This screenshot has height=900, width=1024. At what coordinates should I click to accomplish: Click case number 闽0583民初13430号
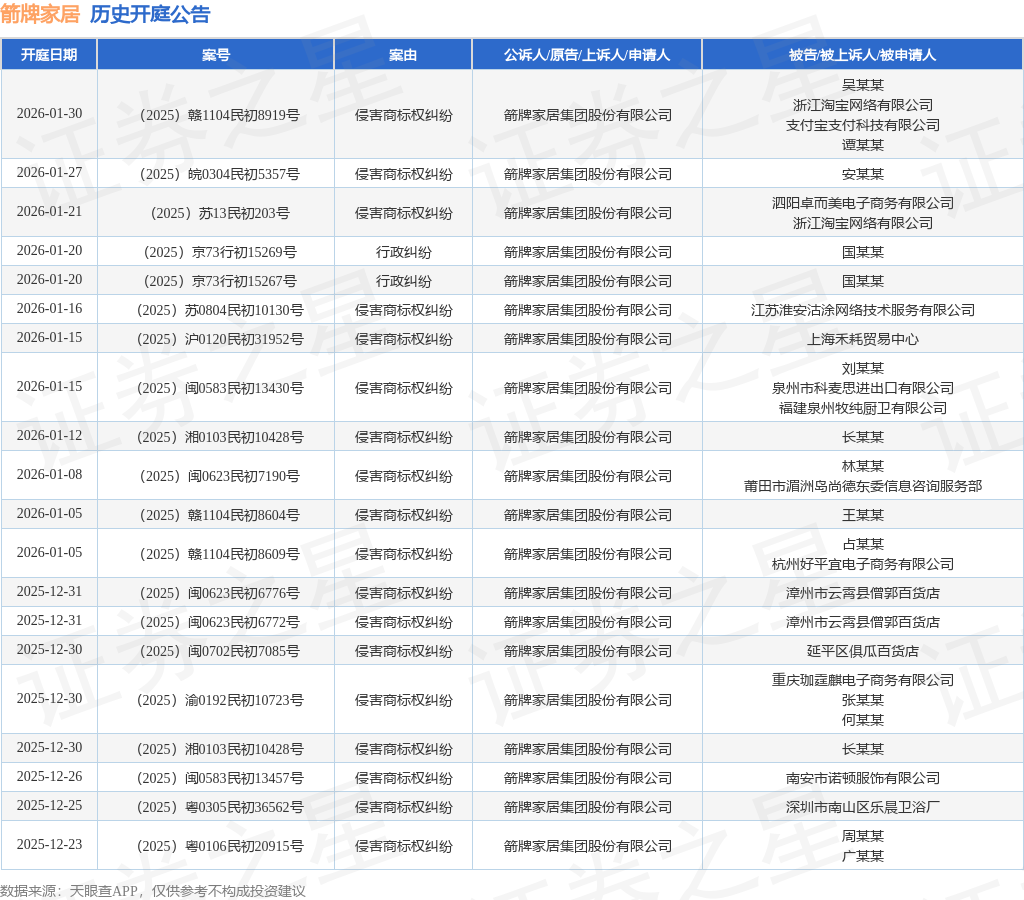point(220,388)
